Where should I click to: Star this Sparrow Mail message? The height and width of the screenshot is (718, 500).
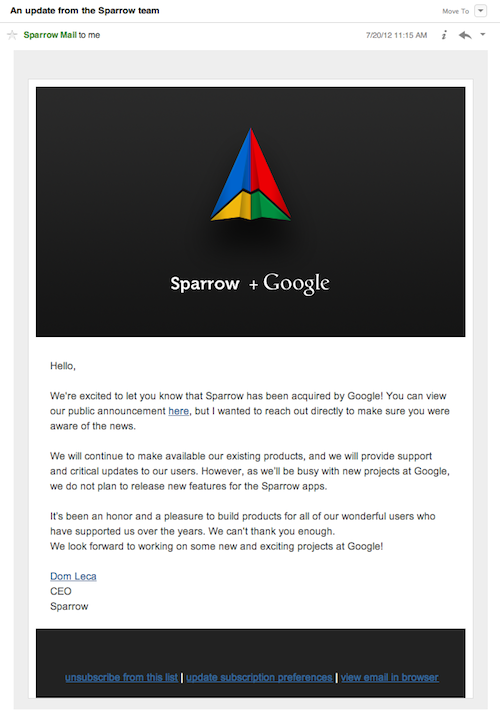(12, 35)
